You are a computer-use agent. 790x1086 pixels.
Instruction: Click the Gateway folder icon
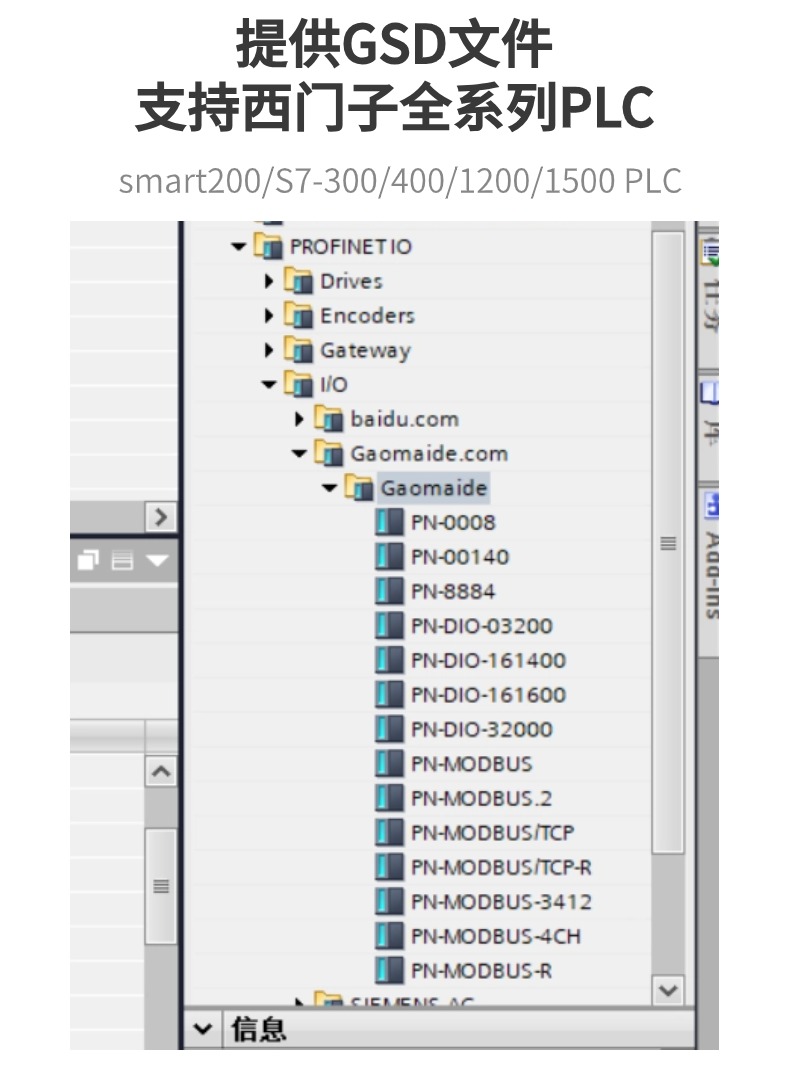pos(298,350)
